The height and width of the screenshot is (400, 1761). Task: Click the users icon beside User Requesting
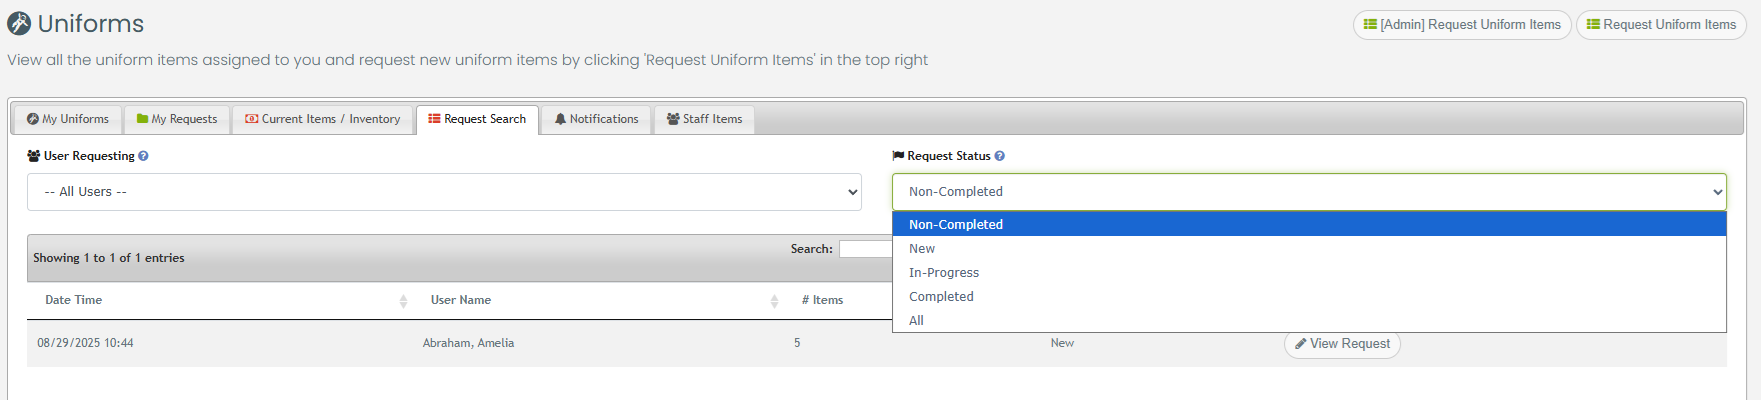point(34,156)
